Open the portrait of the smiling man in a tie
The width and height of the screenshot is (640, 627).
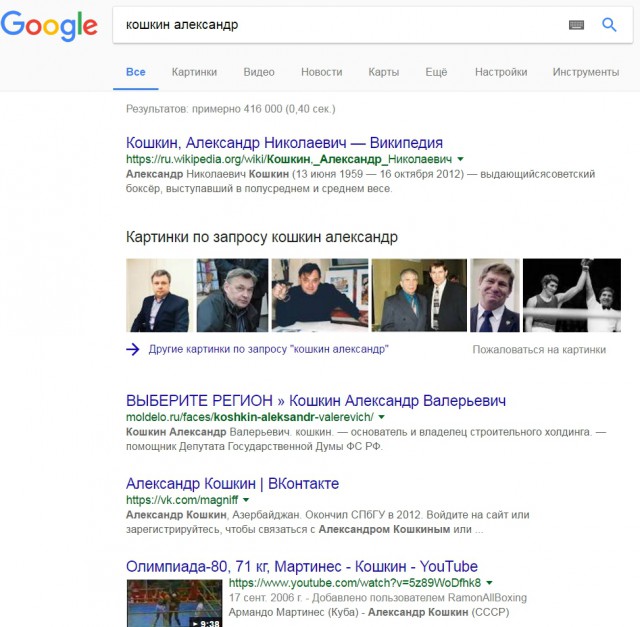tap(495, 295)
